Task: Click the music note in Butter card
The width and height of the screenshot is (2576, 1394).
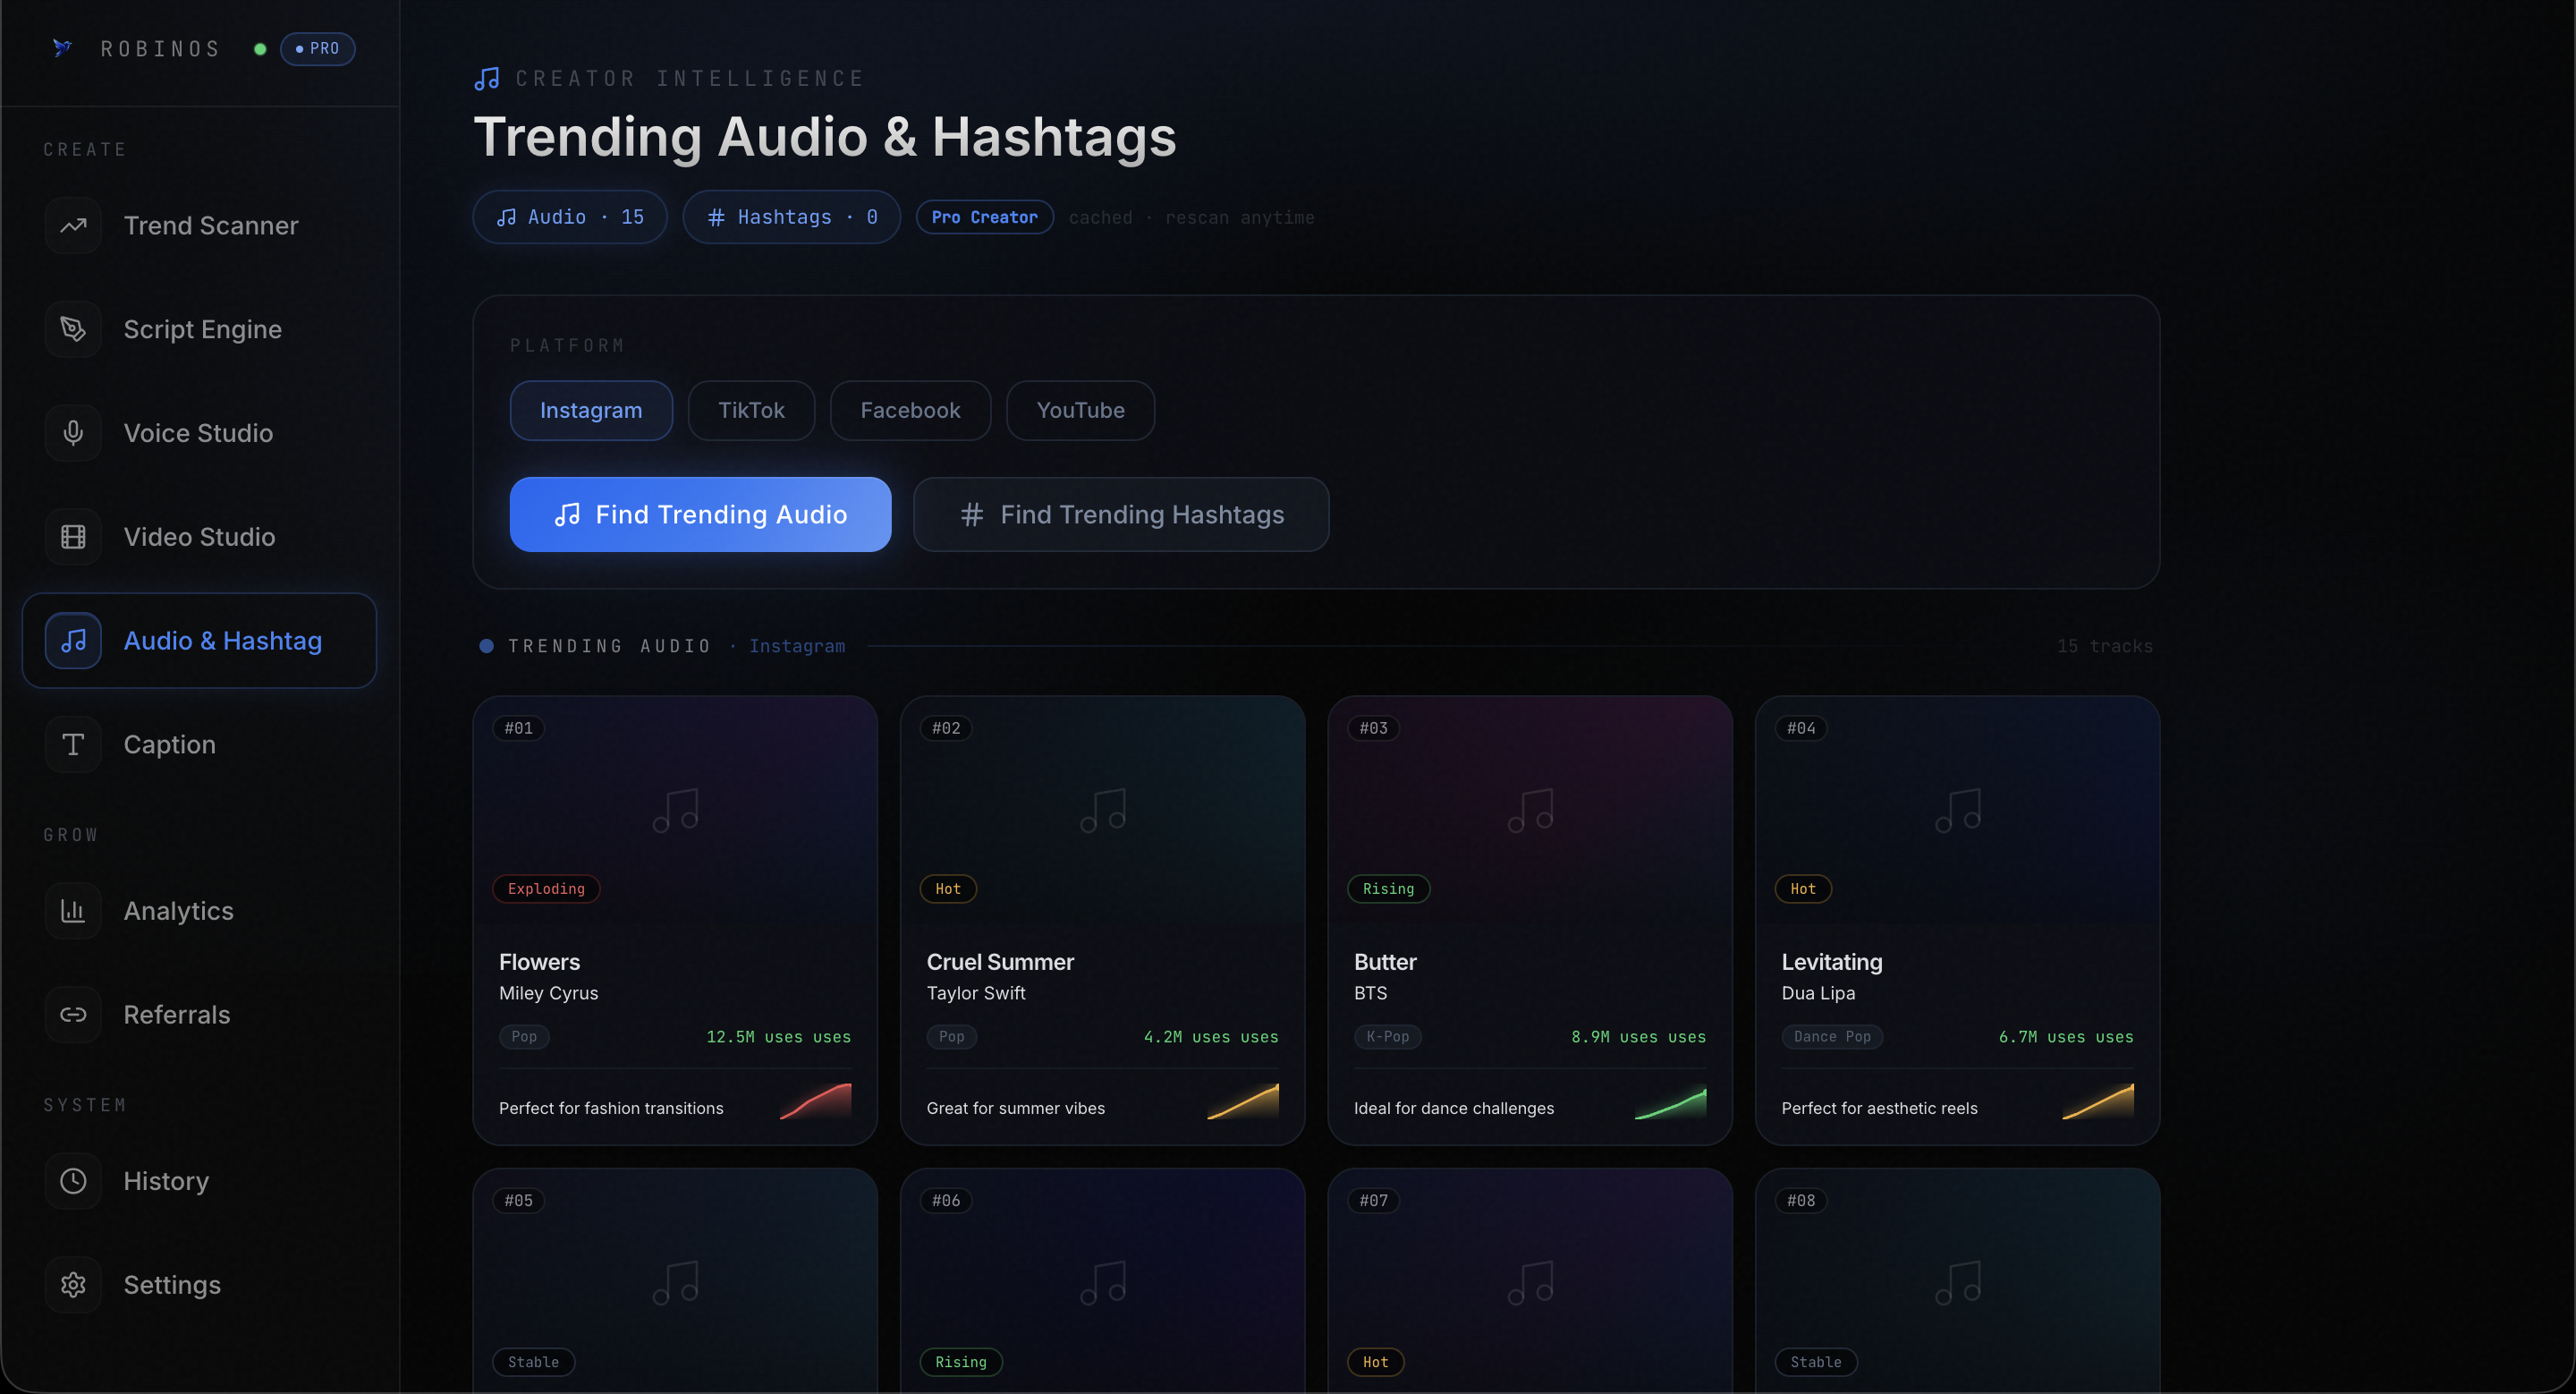Action: [x=1530, y=811]
